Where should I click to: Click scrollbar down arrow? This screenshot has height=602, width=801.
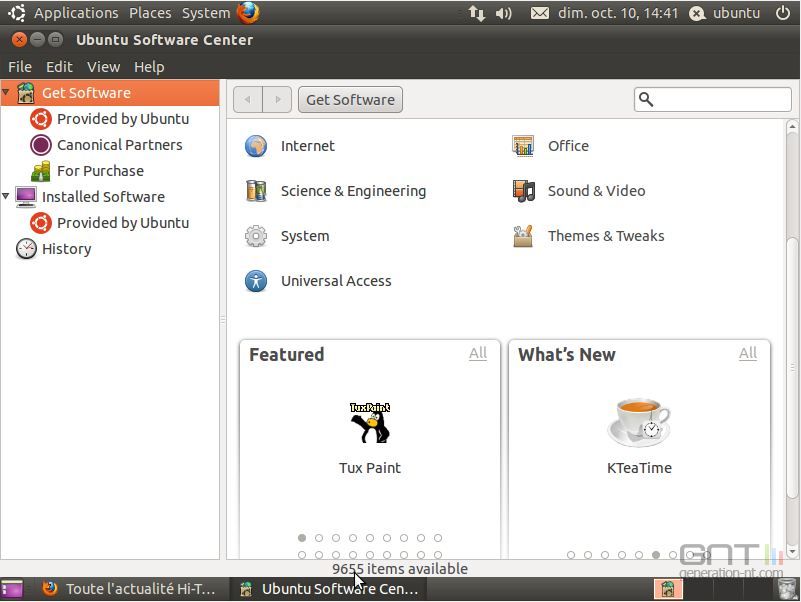coord(792,552)
